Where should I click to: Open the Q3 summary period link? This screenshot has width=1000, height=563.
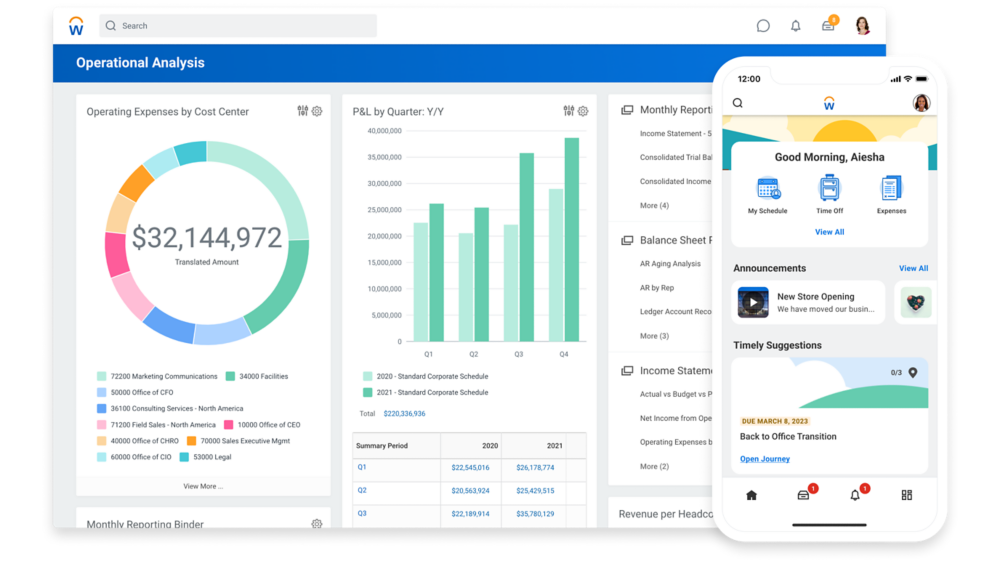(362, 513)
